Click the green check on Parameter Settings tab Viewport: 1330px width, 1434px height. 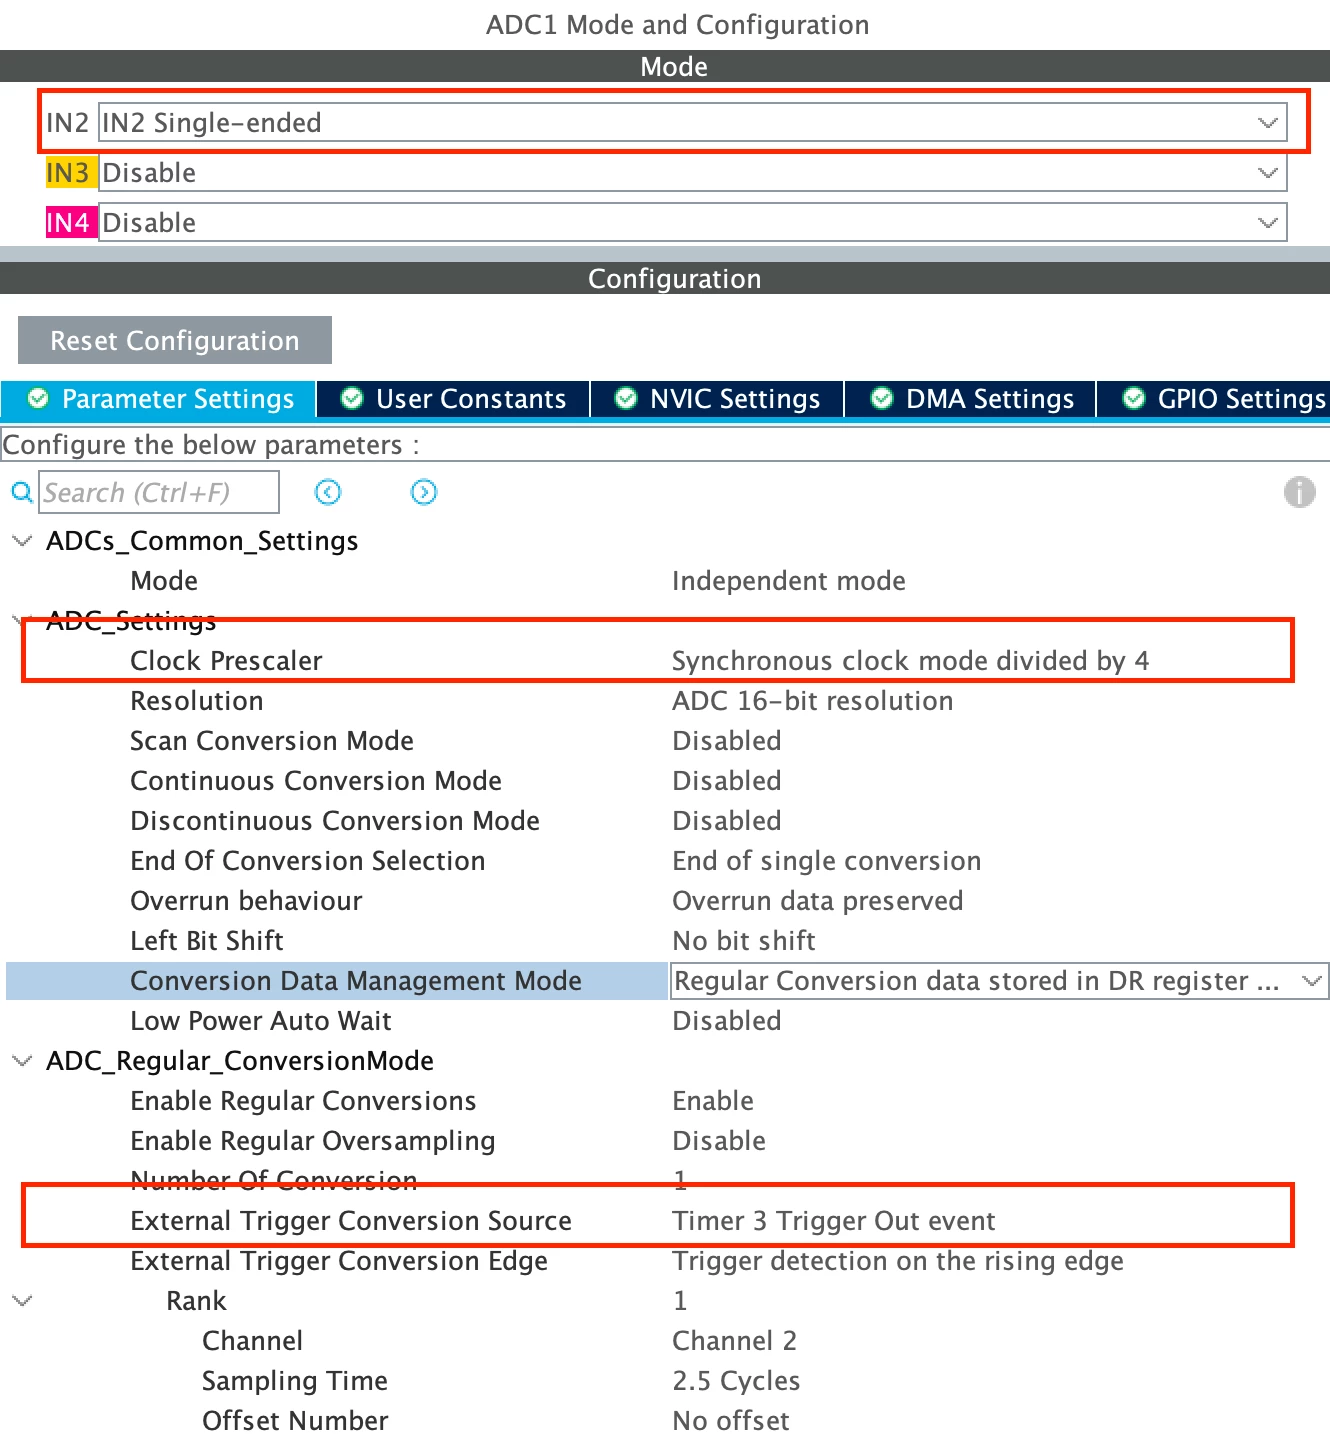point(38,399)
